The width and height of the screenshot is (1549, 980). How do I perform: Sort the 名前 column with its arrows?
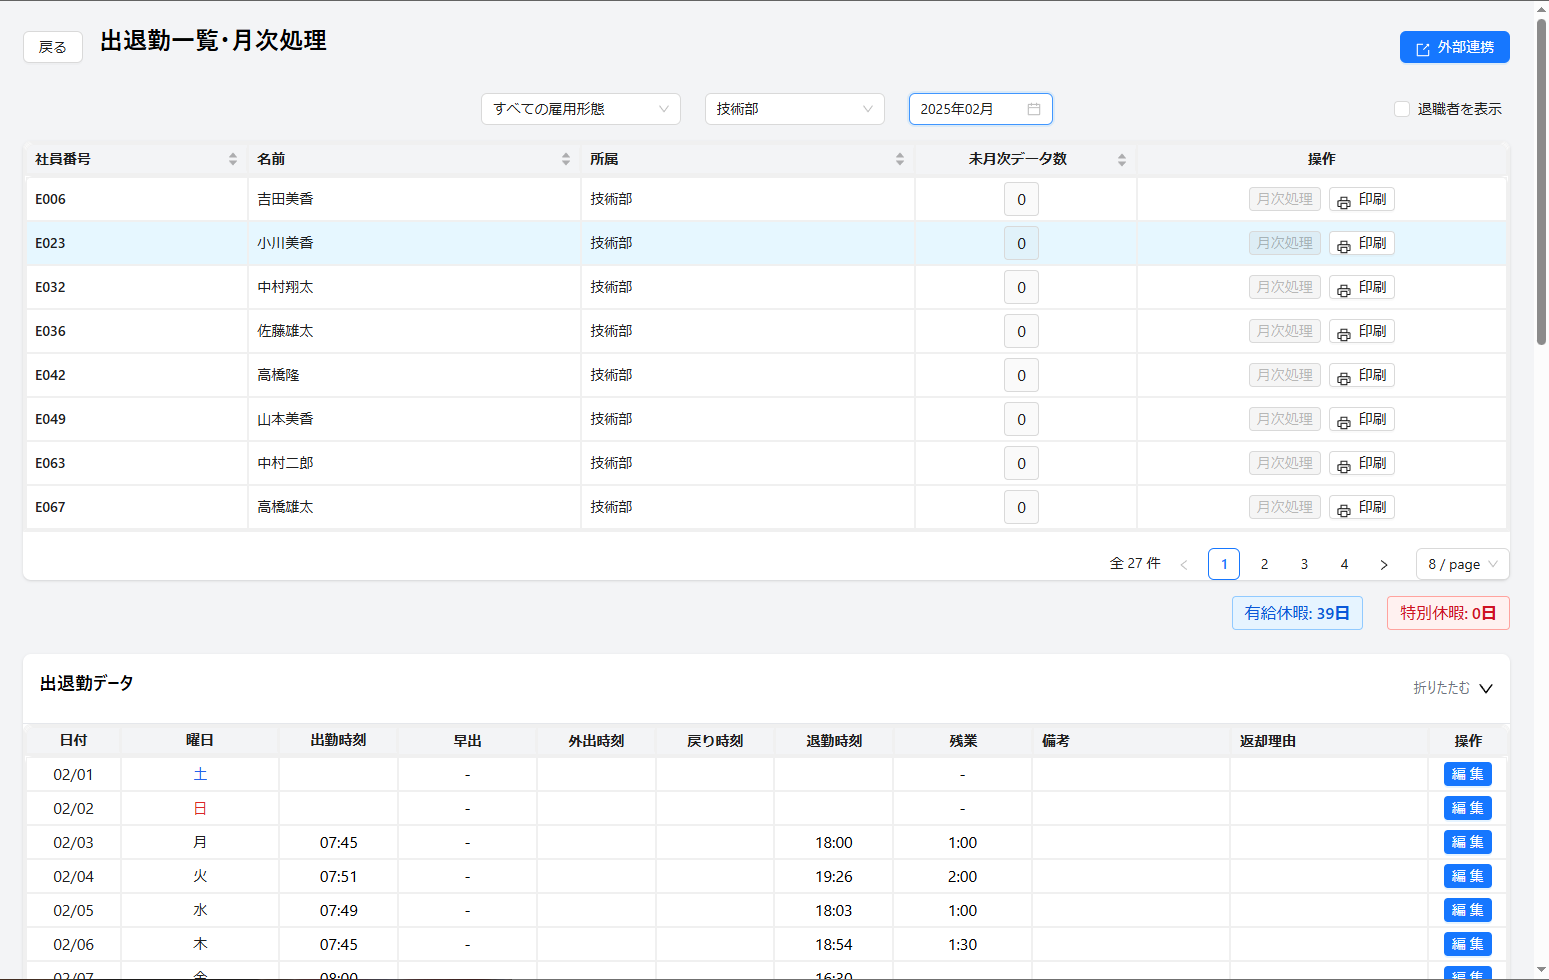click(x=566, y=159)
